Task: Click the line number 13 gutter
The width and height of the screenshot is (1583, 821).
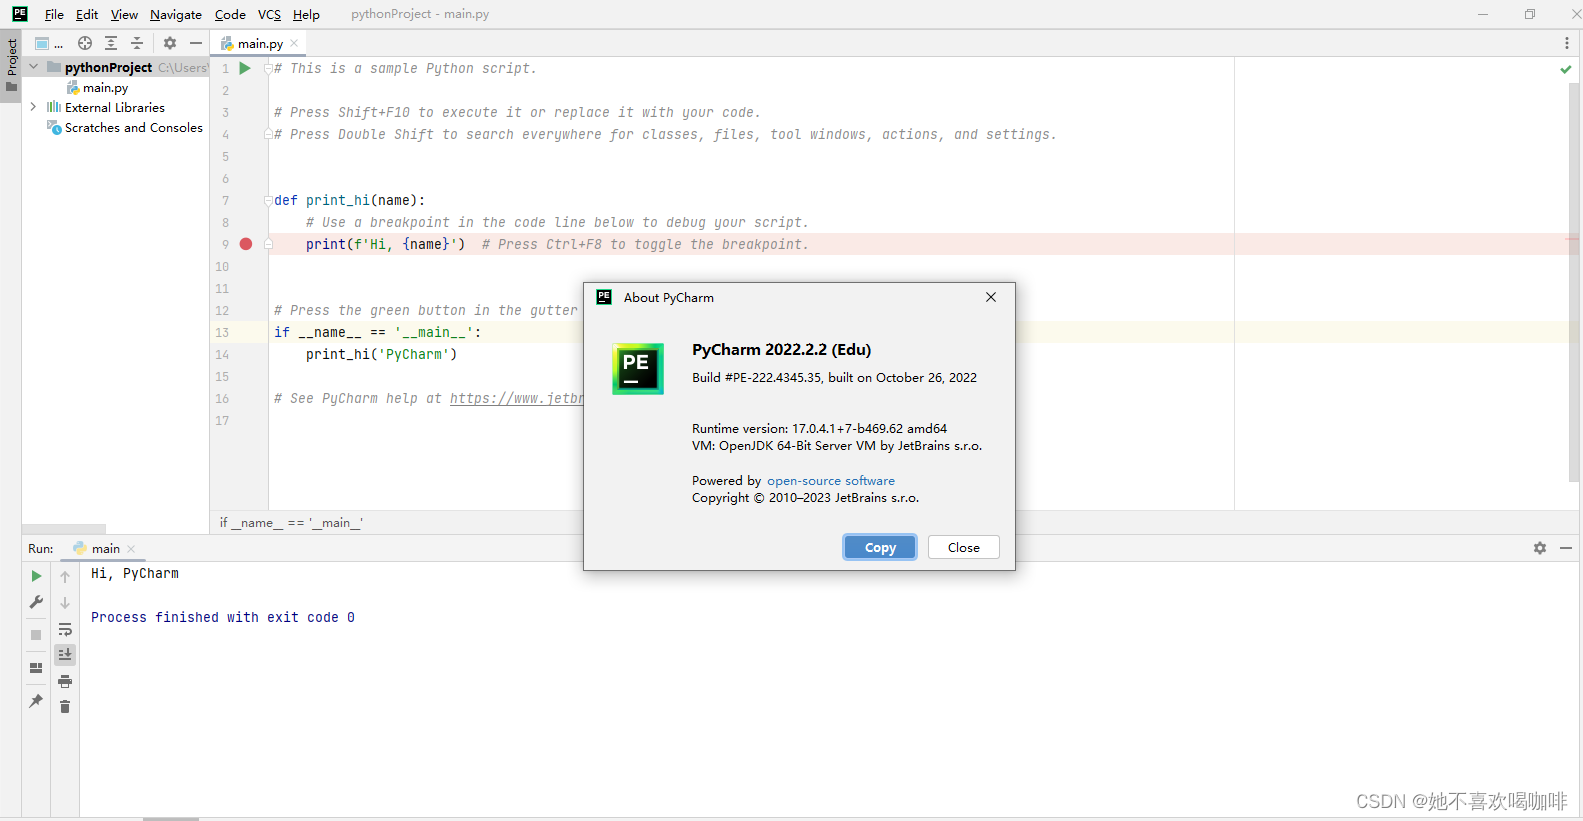Action: tap(222, 333)
